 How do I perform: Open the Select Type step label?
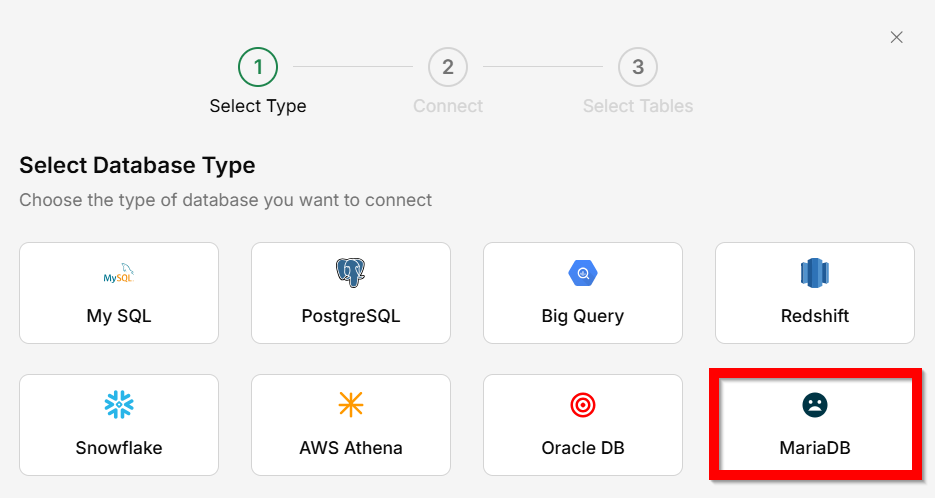click(258, 106)
